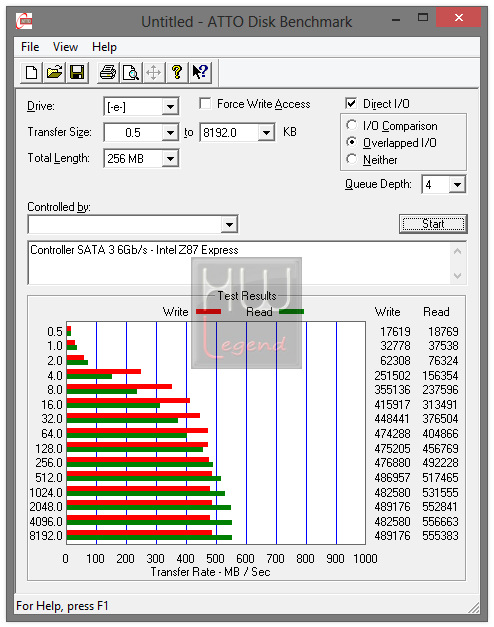Open the minimum Transfer Size 0.5 dropdown
Viewport: 494px width, 627px height.
click(x=170, y=132)
